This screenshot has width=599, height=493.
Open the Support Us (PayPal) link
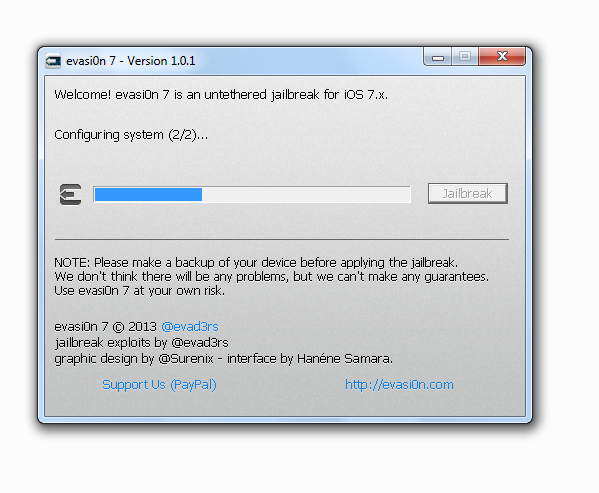[159, 385]
